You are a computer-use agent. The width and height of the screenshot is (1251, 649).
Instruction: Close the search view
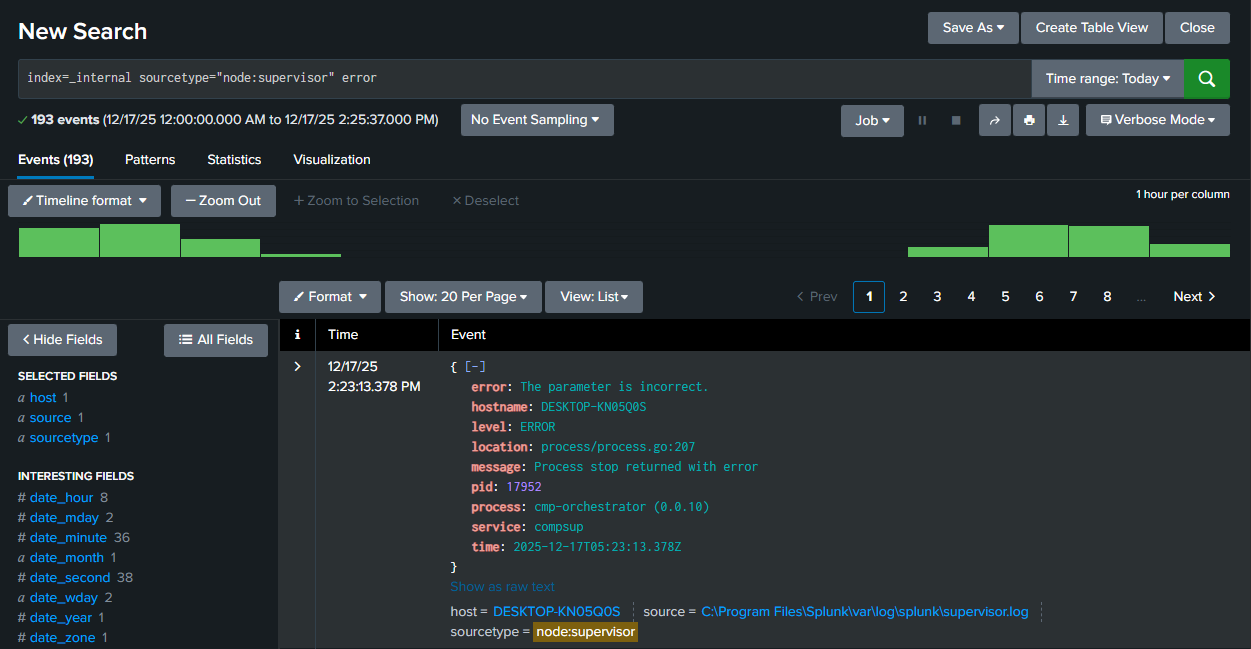pos(1197,28)
